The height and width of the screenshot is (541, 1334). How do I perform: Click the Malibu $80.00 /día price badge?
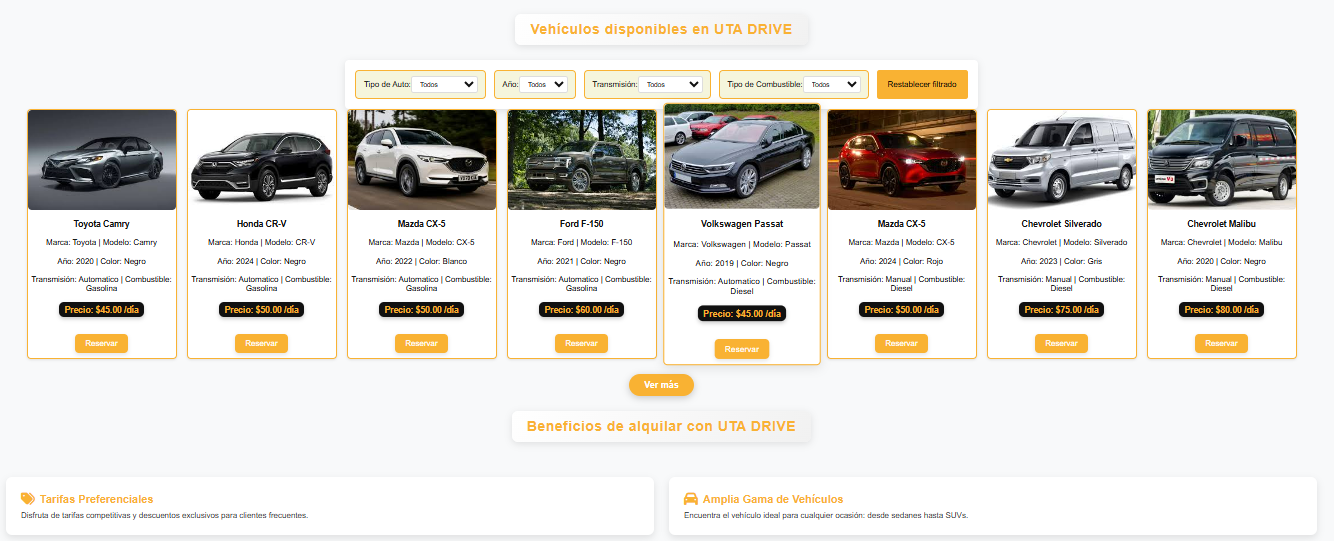[x=1221, y=310]
